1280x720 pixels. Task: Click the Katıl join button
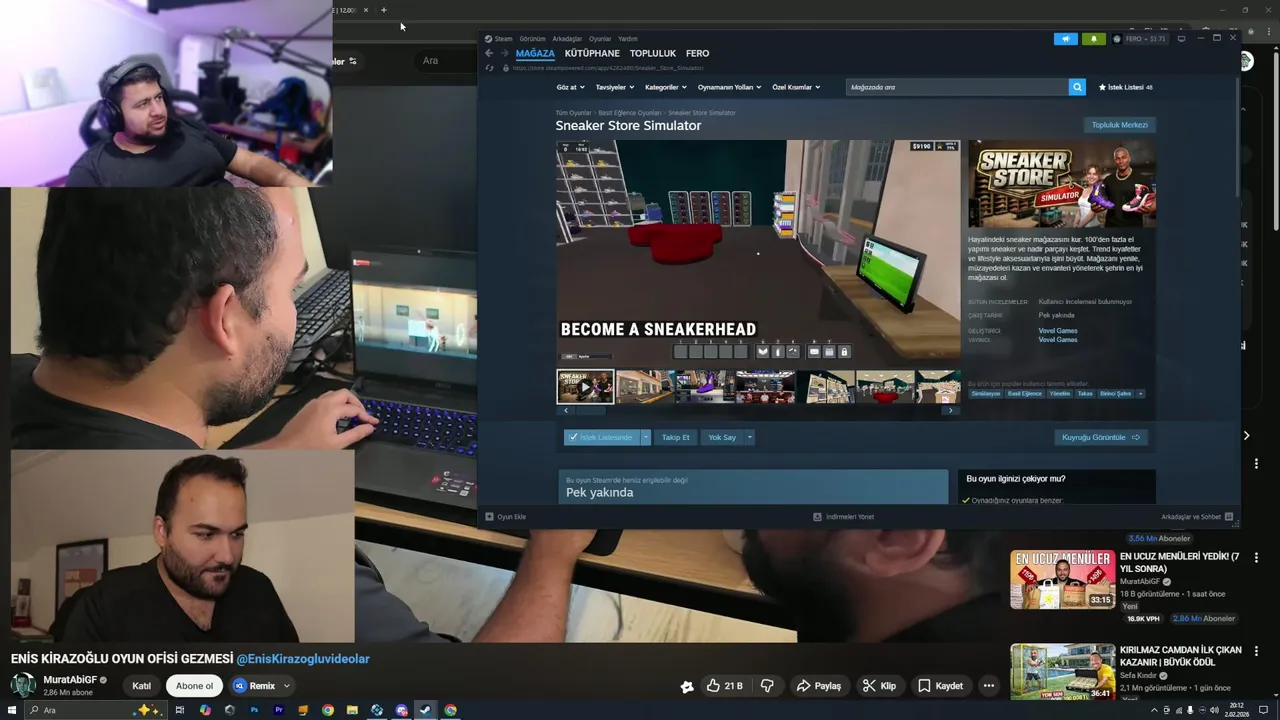coord(141,686)
